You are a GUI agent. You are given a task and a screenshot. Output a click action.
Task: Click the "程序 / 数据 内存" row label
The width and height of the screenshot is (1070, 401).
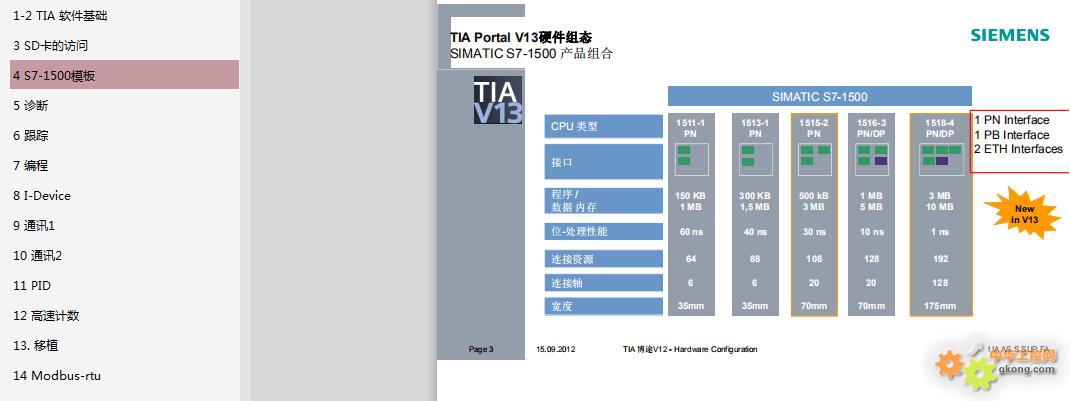point(603,200)
